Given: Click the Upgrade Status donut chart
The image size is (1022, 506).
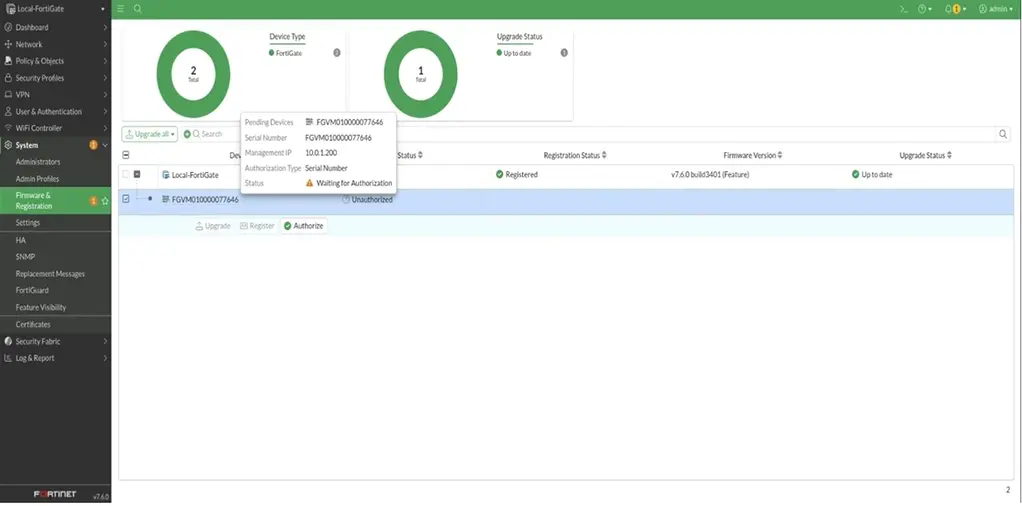Looking at the screenshot, I should [x=420, y=74].
